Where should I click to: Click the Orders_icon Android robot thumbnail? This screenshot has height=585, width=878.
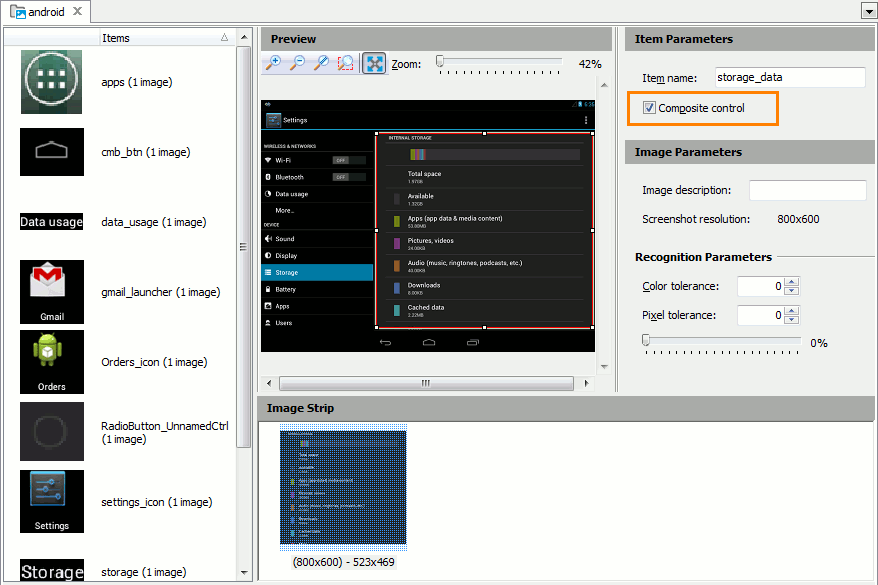coord(51,362)
